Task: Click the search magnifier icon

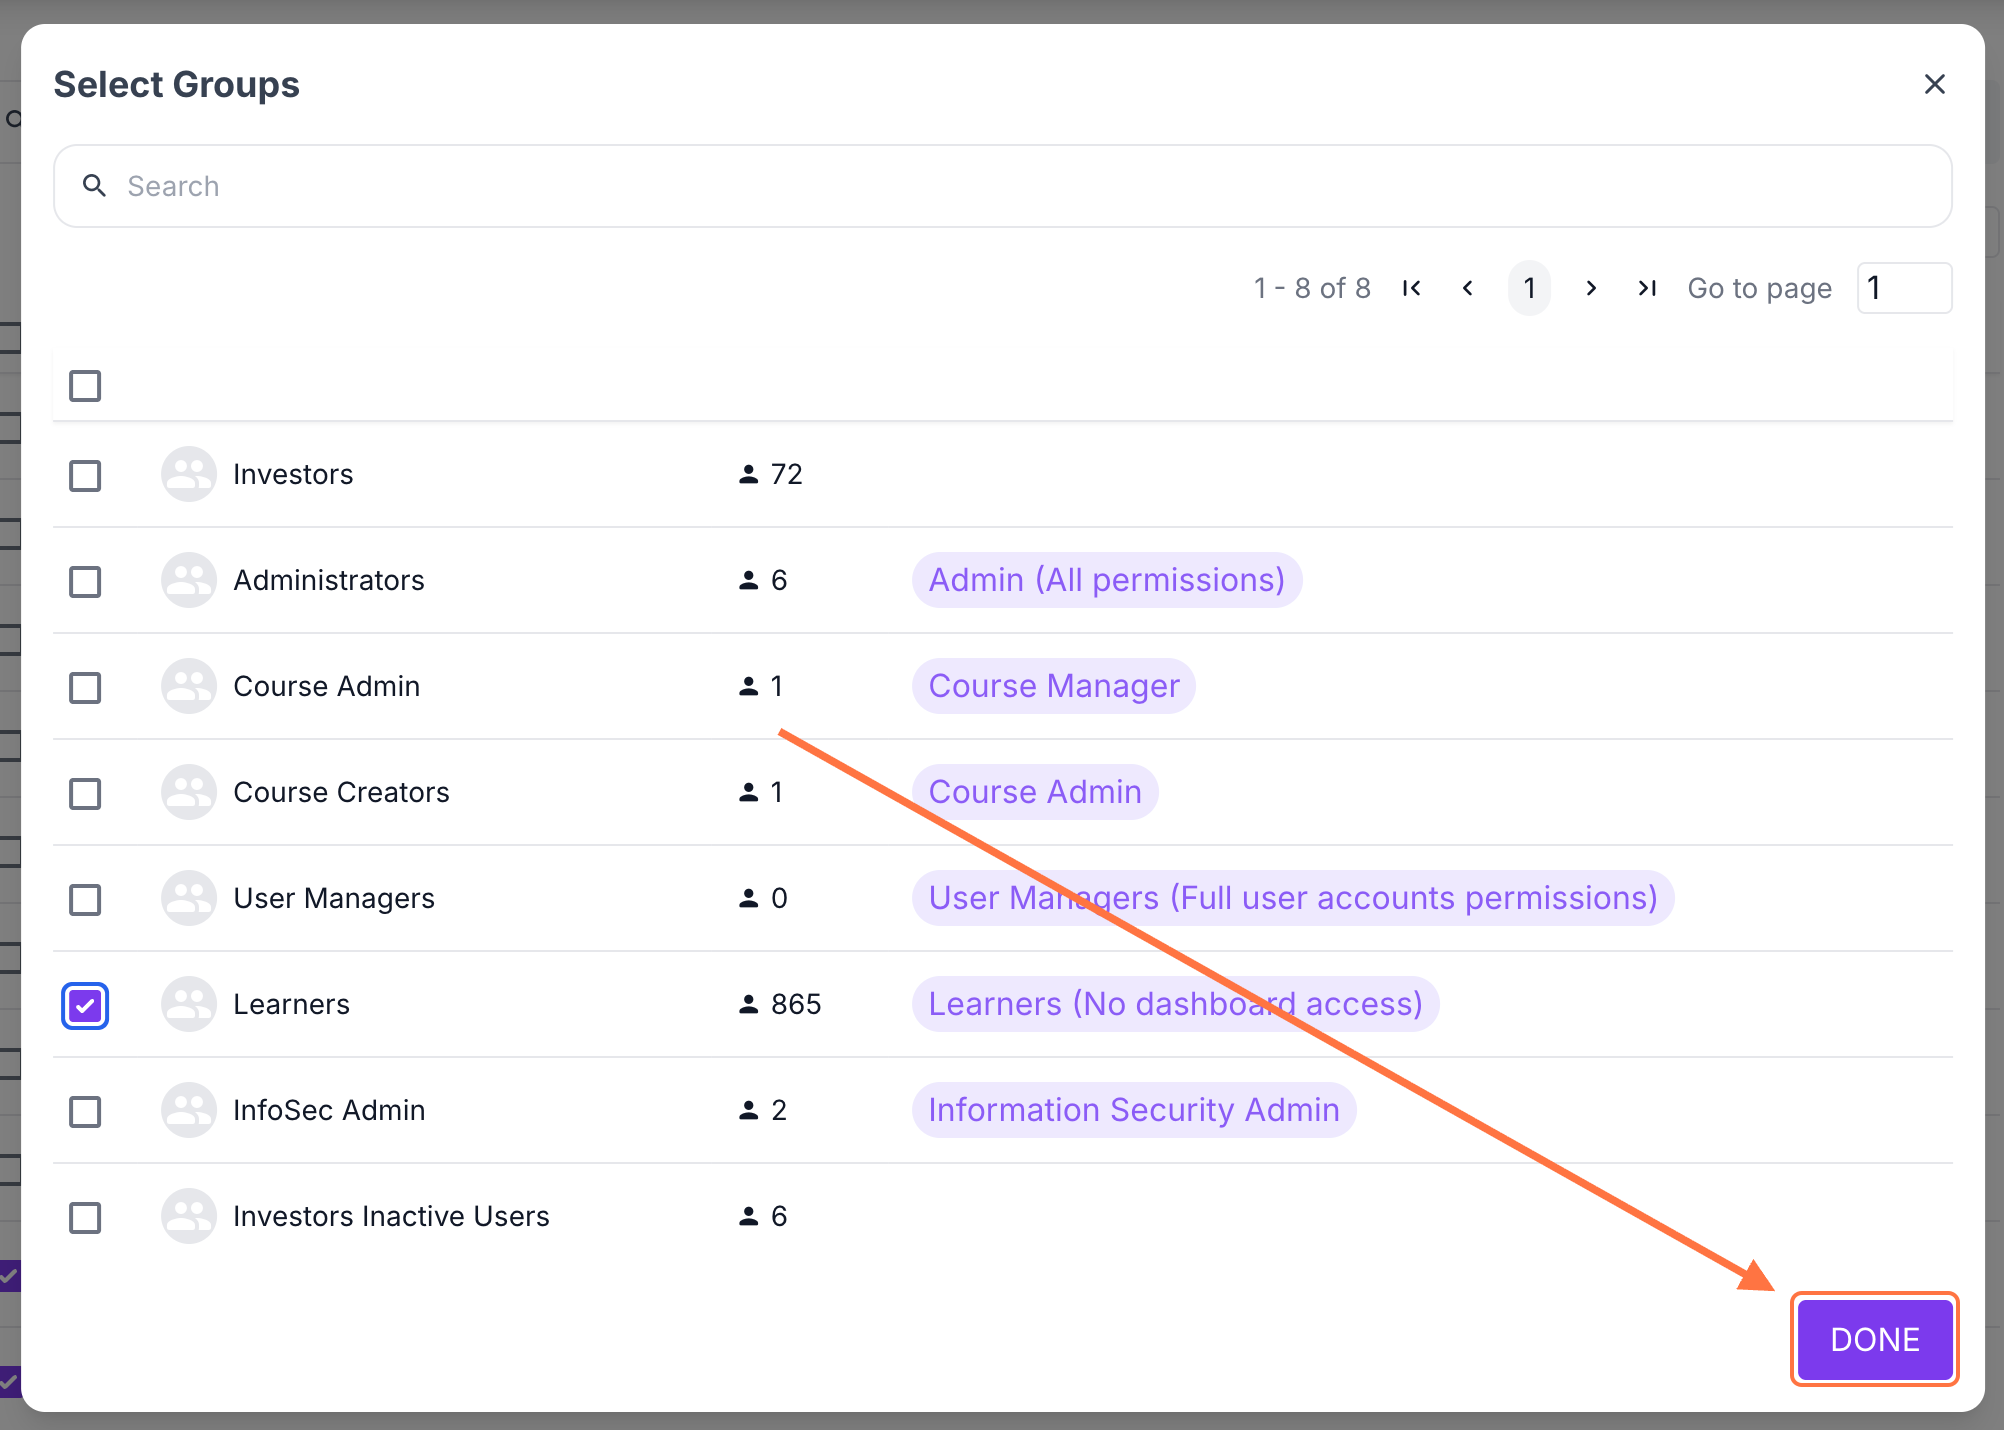Action: 94,186
